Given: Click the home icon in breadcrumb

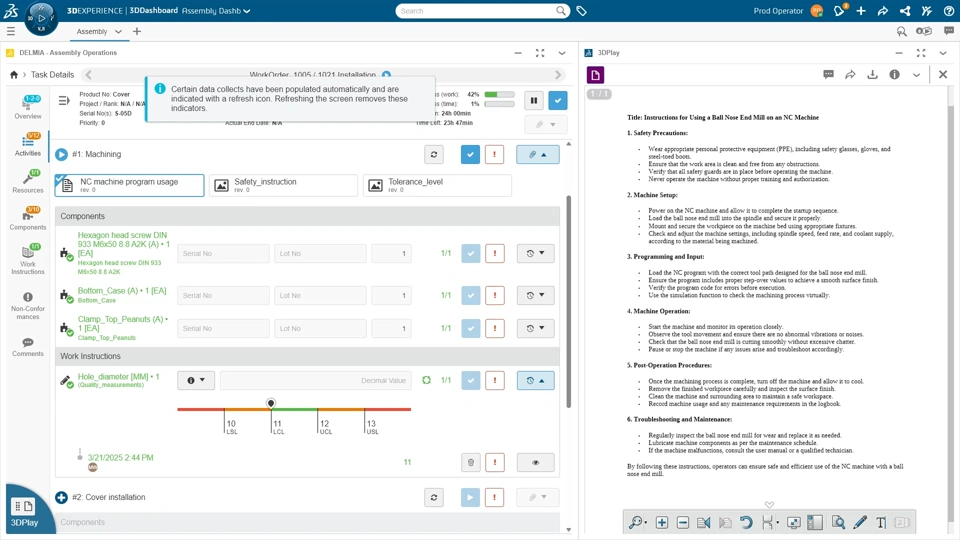Looking at the screenshot, I should (13, 75).
